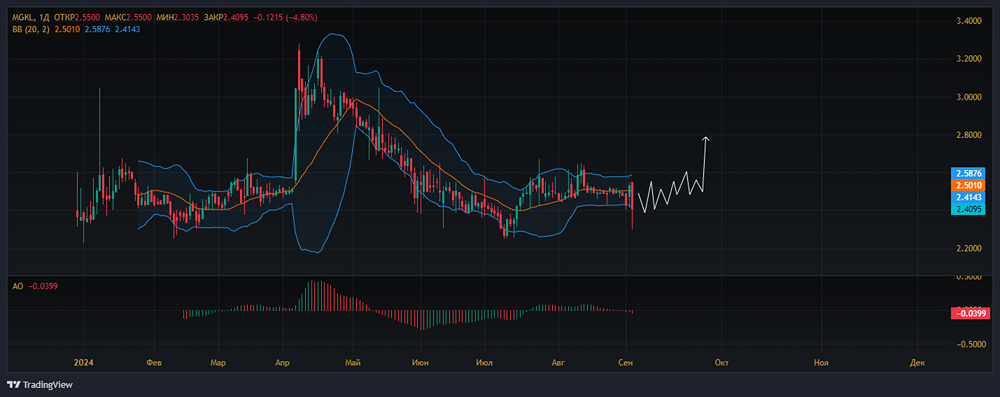Click the 2.2000 price axis label

968,248
